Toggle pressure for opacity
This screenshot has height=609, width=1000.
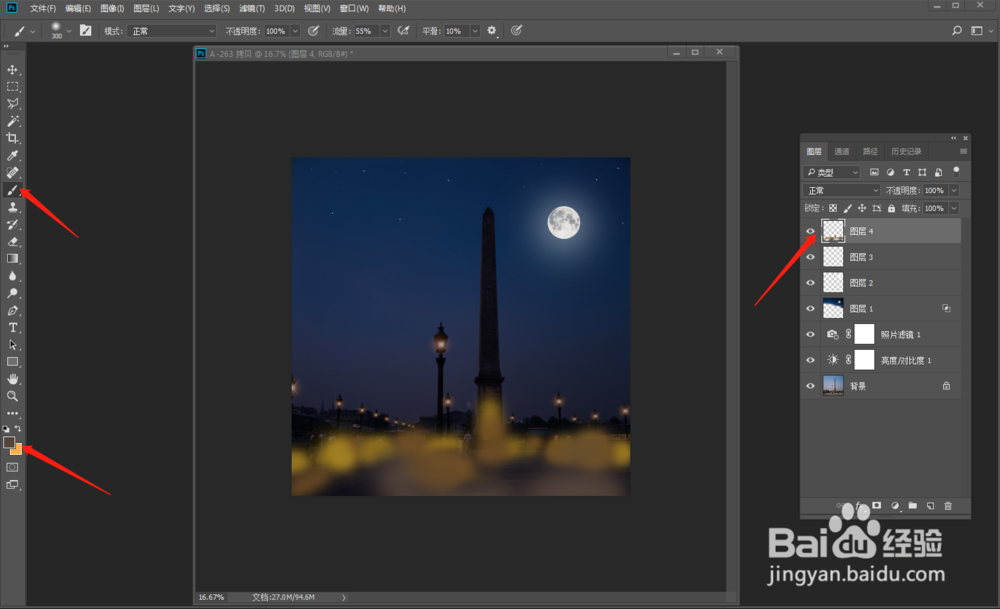click(313, 31)
